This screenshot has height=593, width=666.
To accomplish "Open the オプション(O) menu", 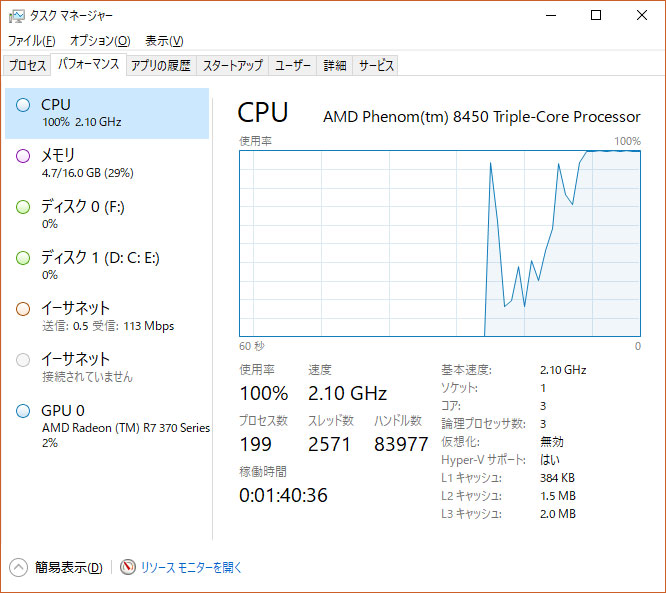I will click(x=100, y=41).
